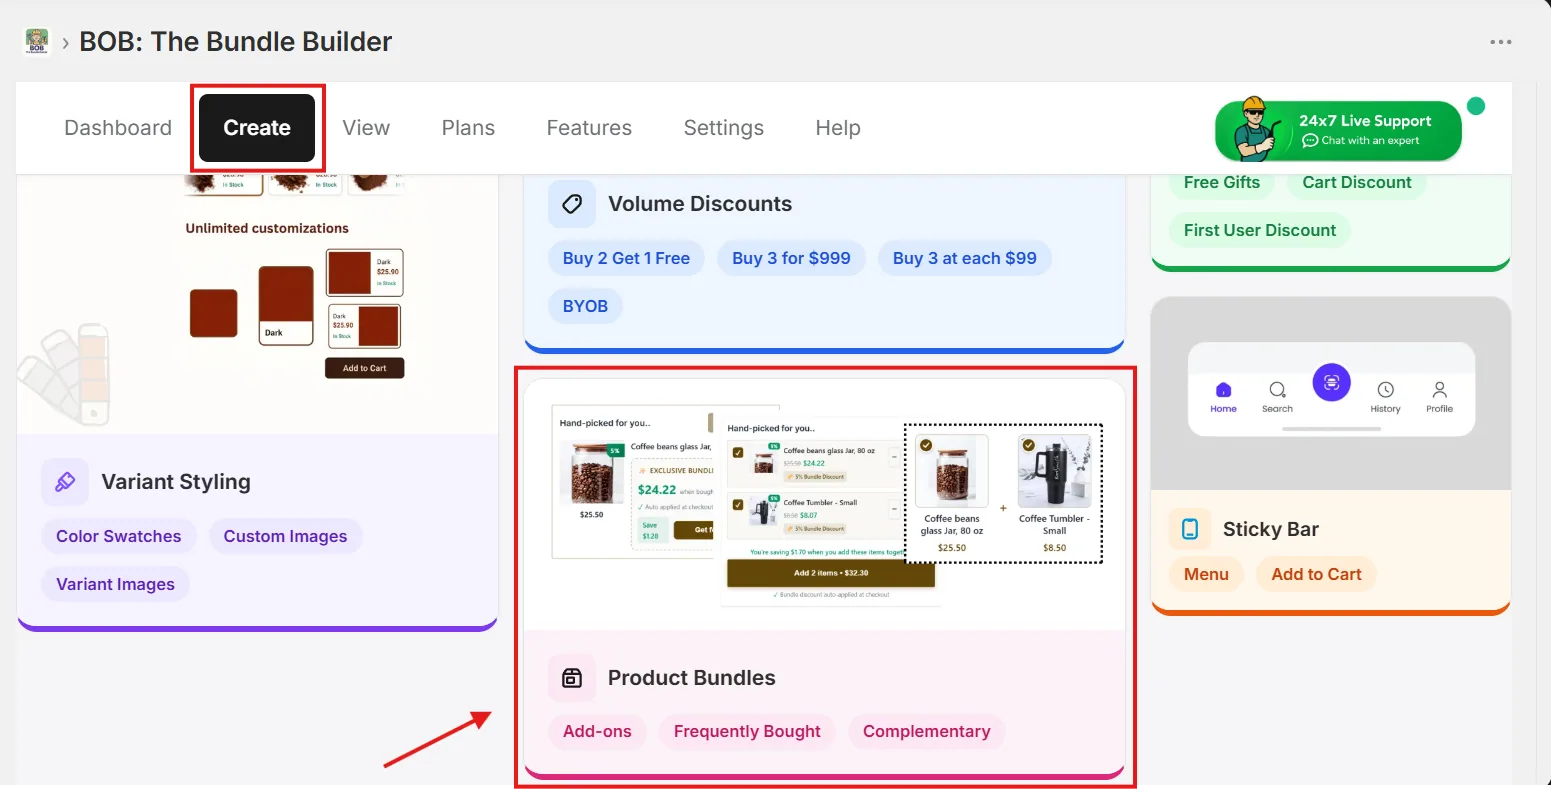
Task: Select the Complementary bundle tag
Action: pyautogui.click(x=926, y=731)
